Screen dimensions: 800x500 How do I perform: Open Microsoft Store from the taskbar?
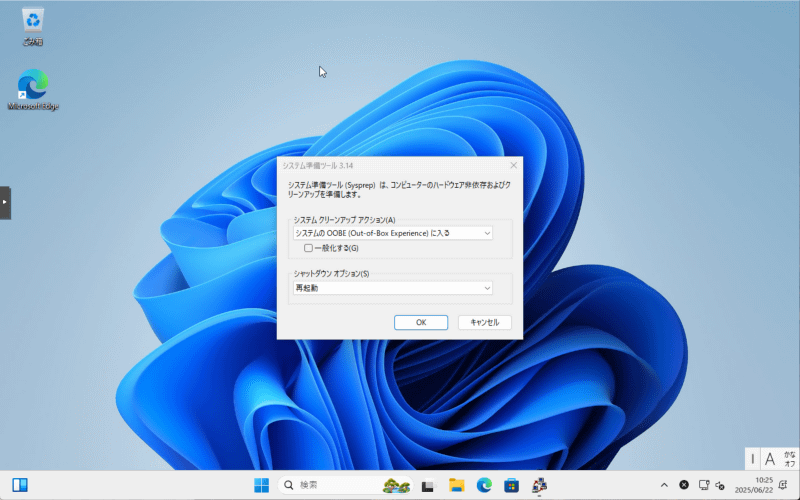click(511, 485)
